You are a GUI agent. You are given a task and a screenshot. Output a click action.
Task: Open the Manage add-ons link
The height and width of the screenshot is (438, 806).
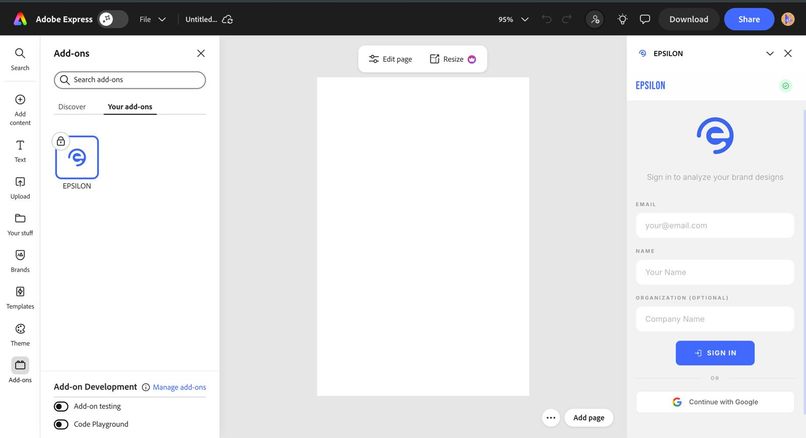pos(179,387)
